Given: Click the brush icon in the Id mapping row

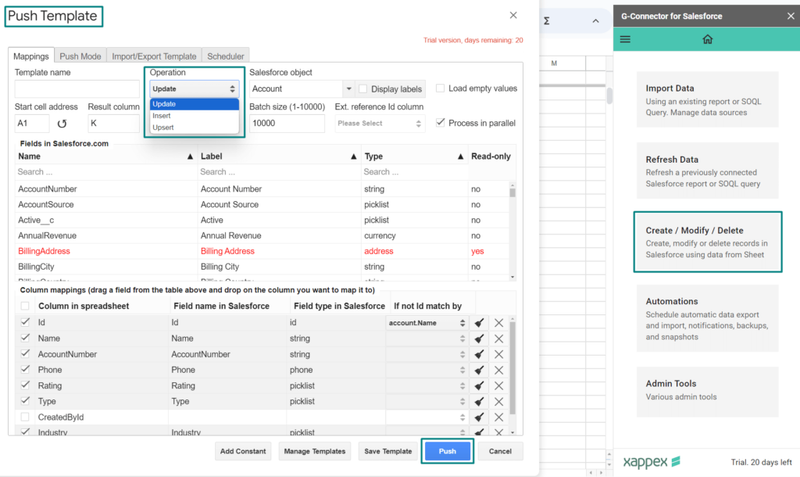Looking at the screenshot, I should (x=479, y=323).
